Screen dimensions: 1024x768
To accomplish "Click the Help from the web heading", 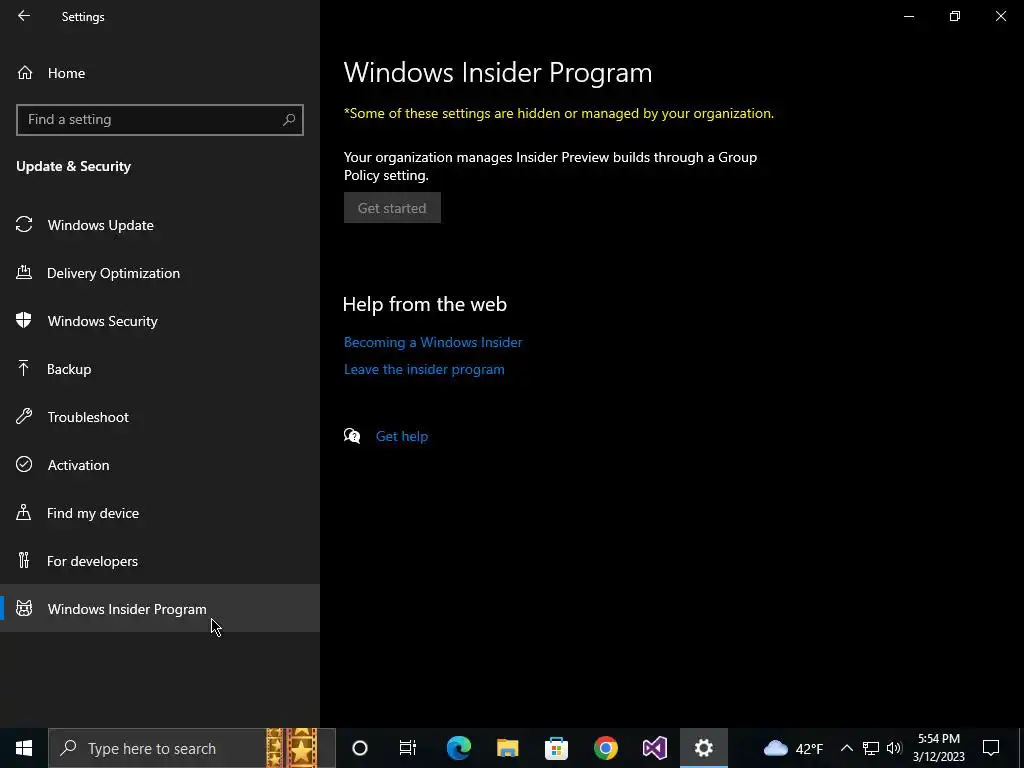I will click(x=424, y=304).
